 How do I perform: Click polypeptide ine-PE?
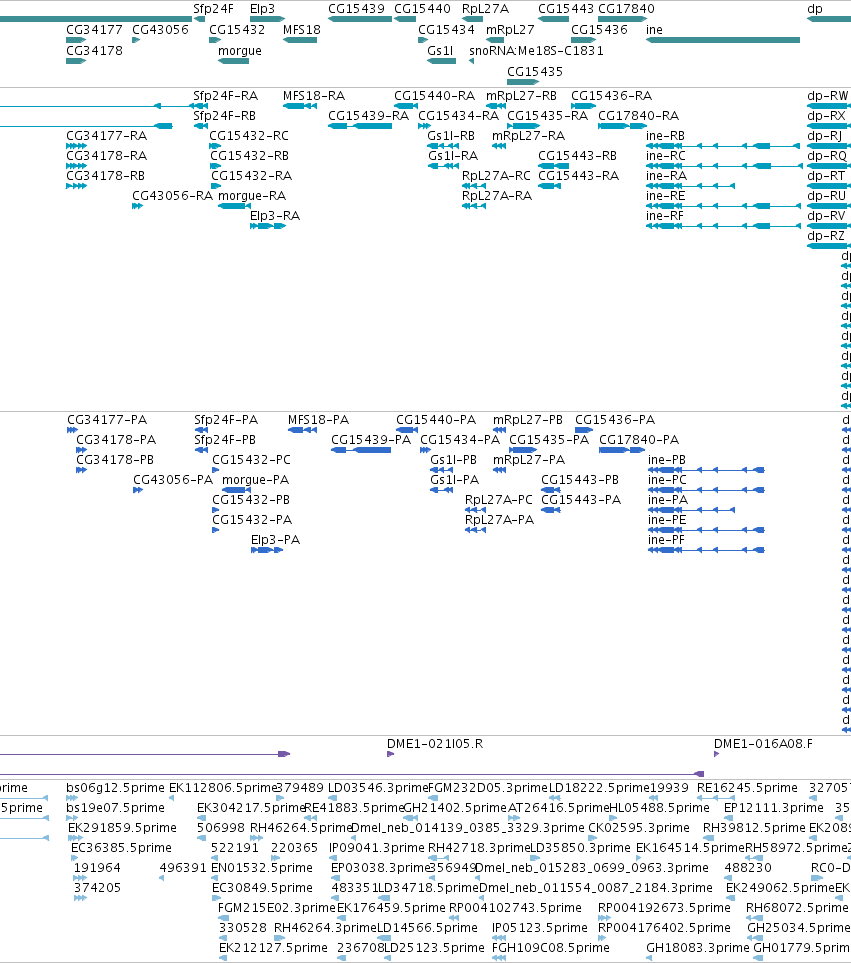click(x=667, y=520)
